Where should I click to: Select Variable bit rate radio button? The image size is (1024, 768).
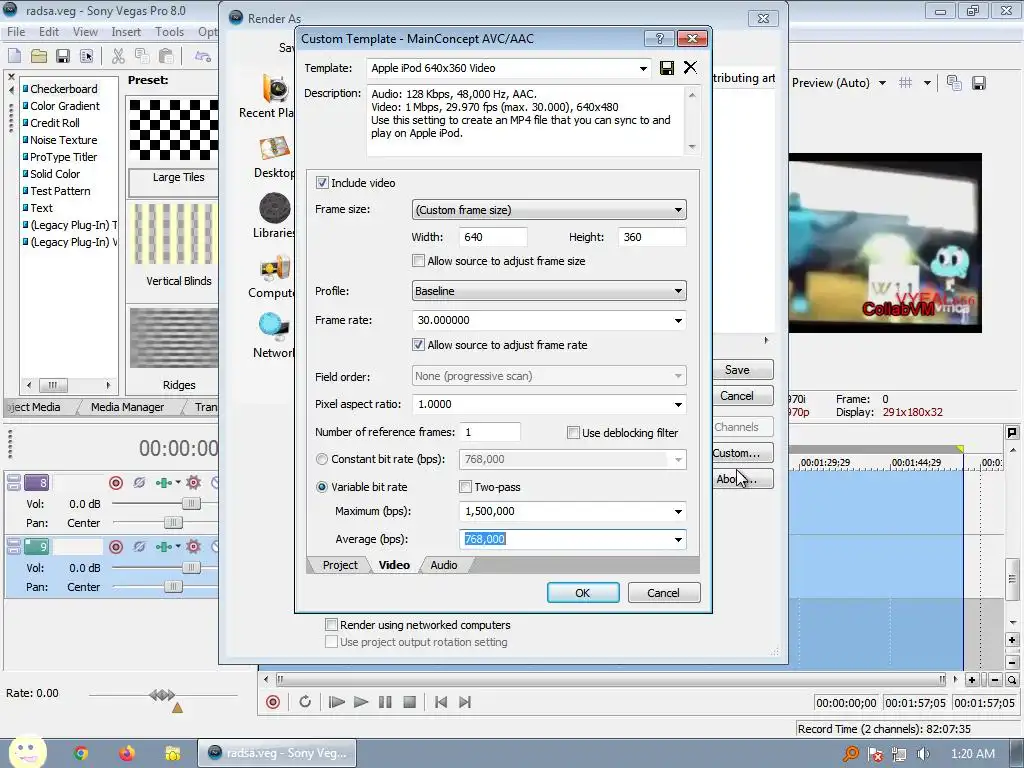321,487
